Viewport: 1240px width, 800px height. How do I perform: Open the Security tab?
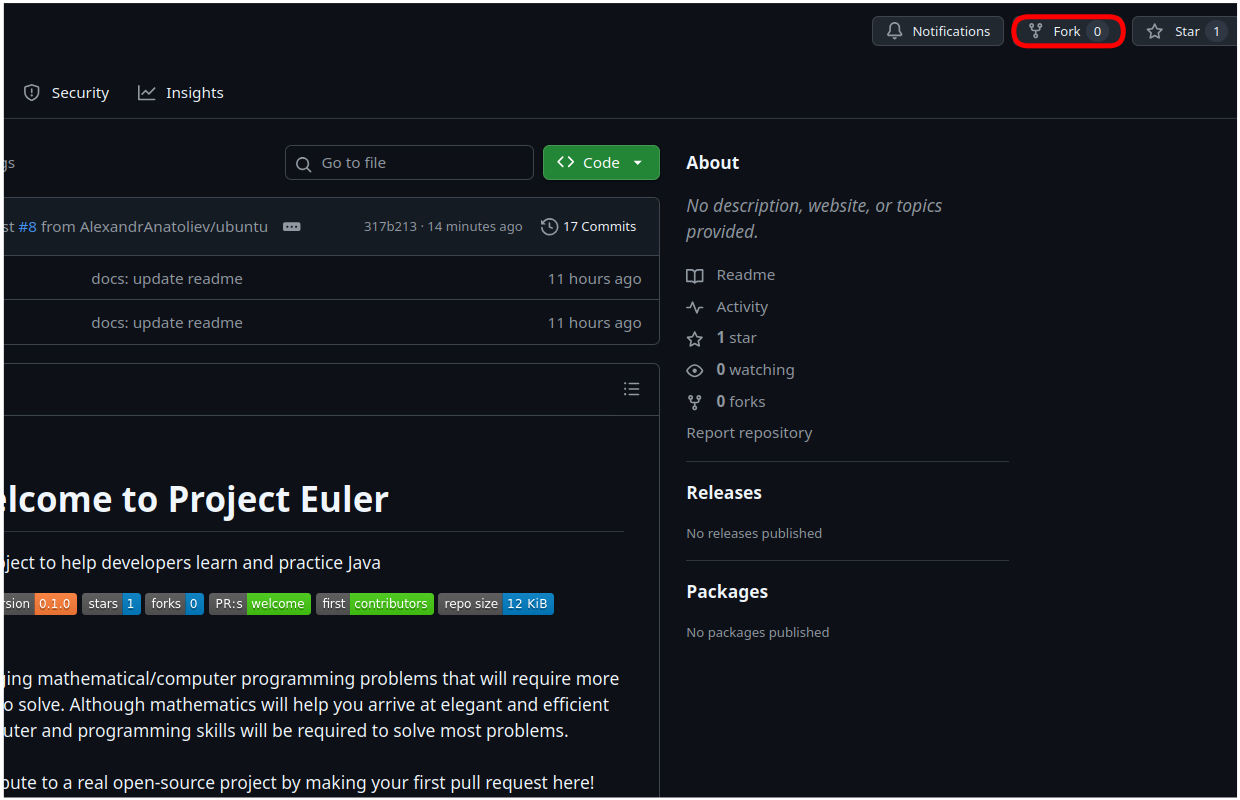(x=67, y=93)
